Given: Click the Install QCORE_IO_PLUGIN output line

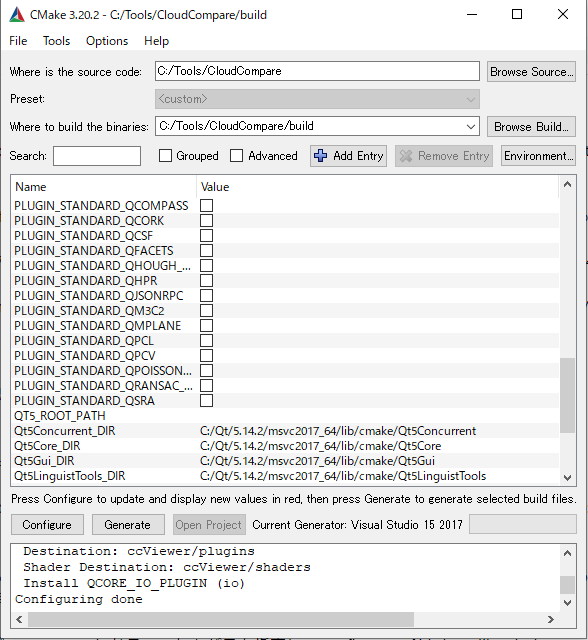Looking at the screenshot, I should pos(134,583).
